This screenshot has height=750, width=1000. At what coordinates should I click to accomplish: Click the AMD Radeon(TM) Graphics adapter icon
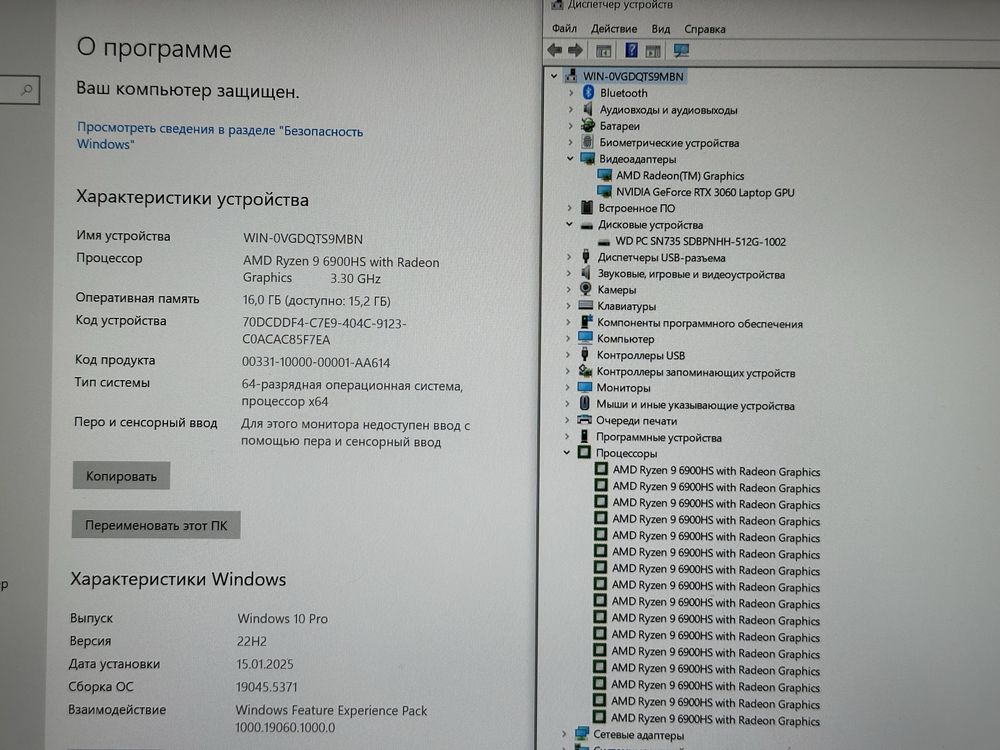coord(604,175)
